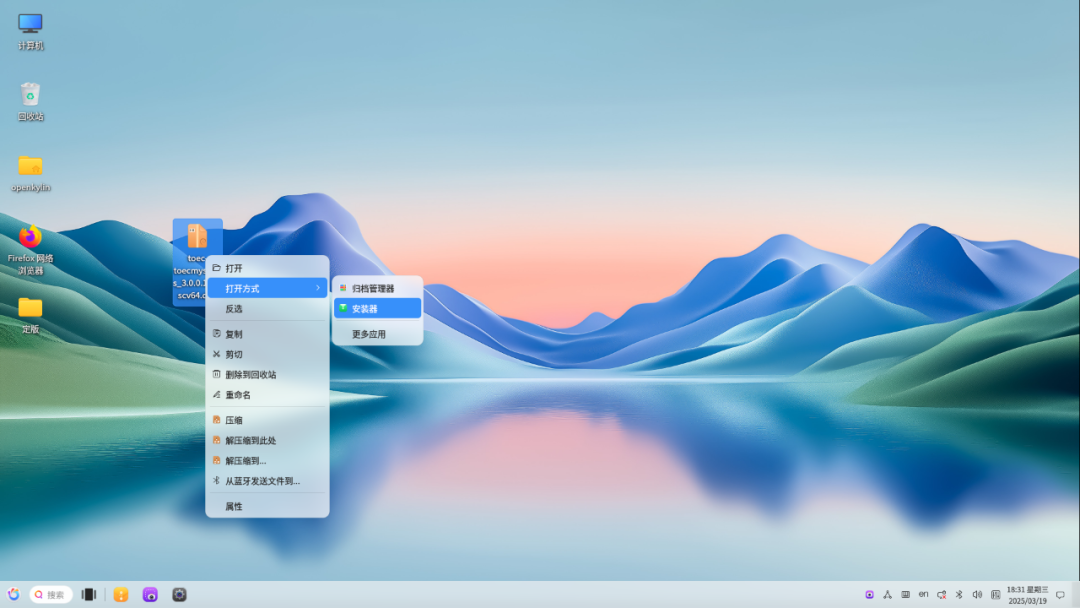Click the notification bubble in system tray

(x=1060, y=594)
